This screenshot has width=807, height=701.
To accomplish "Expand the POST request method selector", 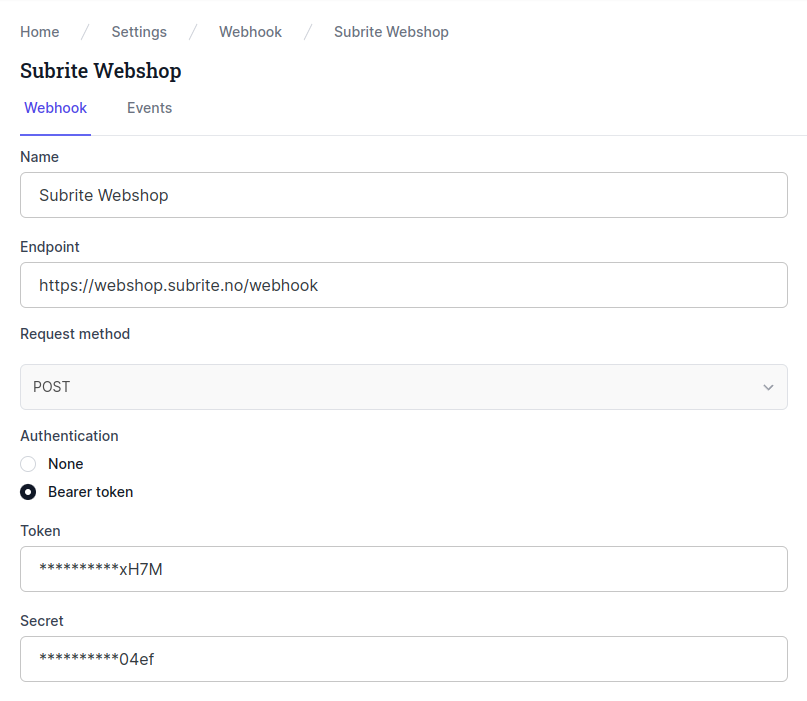I will click(x=403, y=387).
